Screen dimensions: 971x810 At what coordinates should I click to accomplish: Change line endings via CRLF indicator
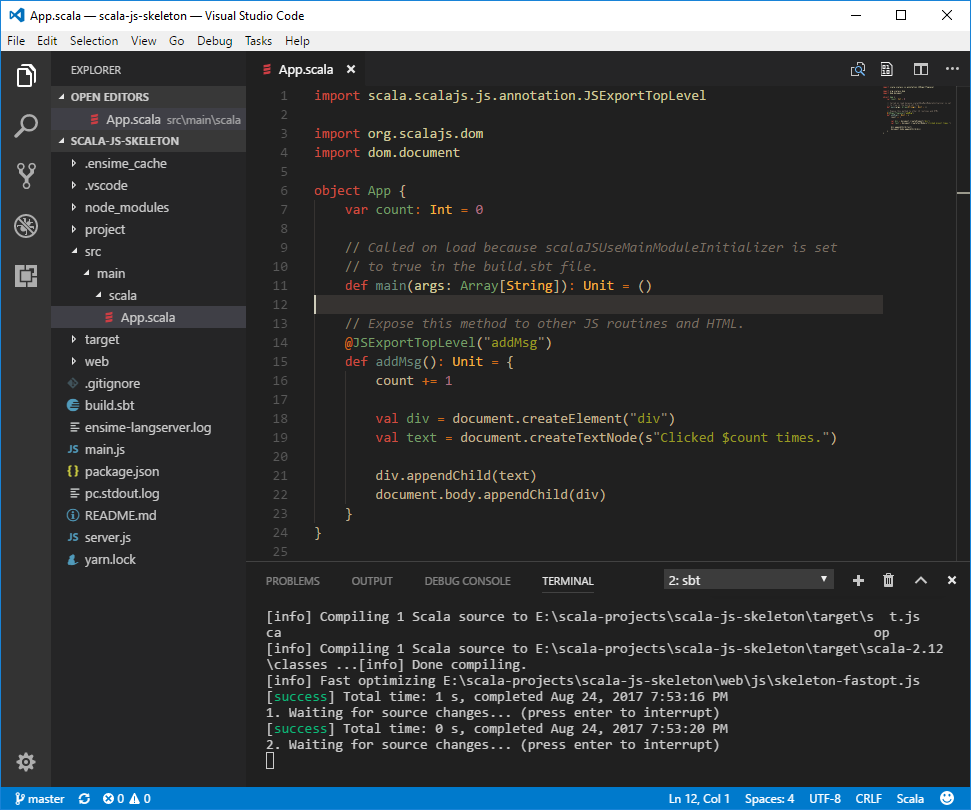coord(868,799)
